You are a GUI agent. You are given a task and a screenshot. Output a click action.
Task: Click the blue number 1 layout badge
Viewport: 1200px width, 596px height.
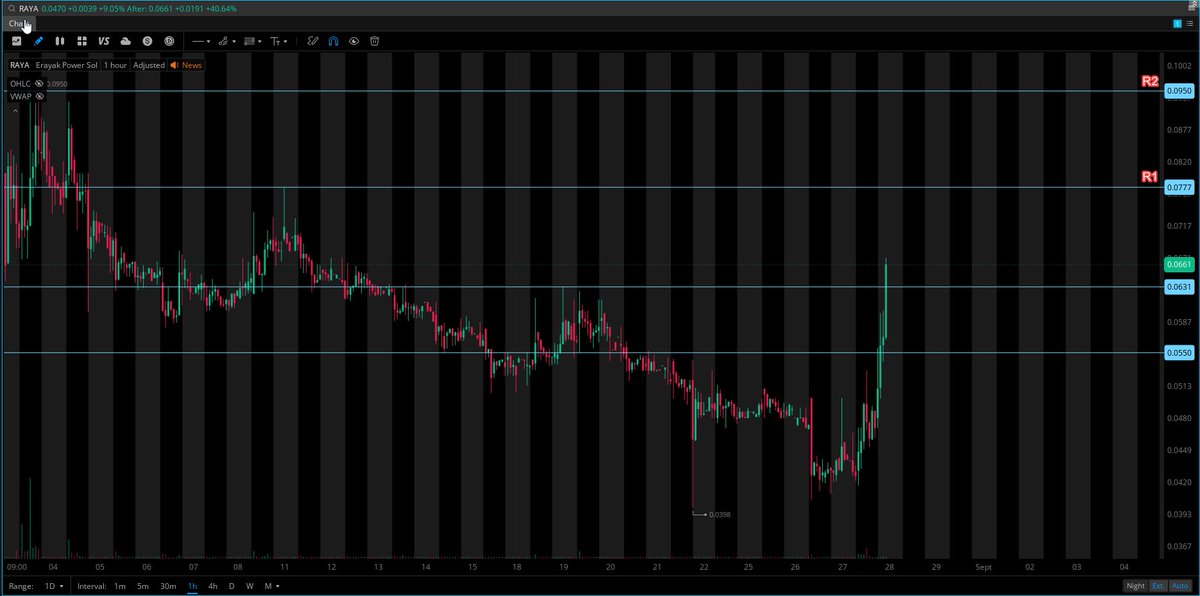coord(1177,23)
